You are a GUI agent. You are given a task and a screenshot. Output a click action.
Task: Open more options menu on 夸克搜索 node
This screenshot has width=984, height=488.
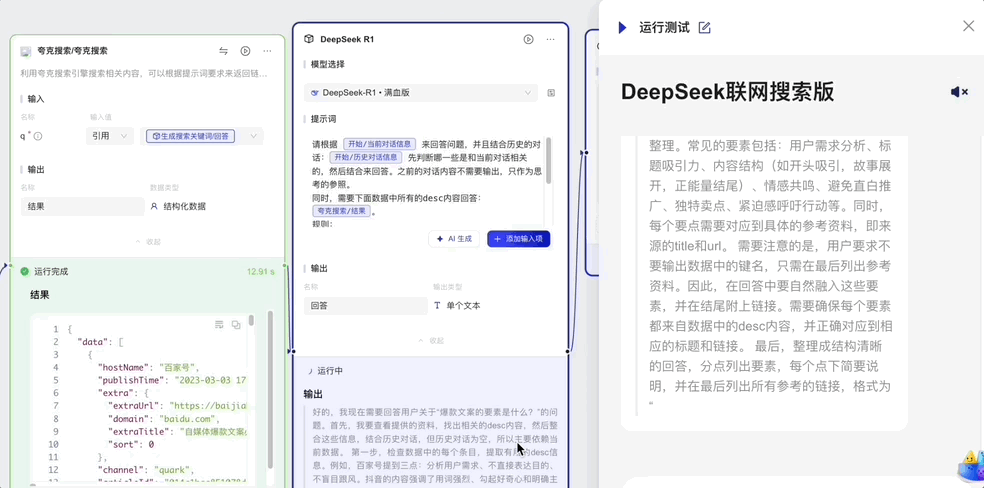coord(267,51)
